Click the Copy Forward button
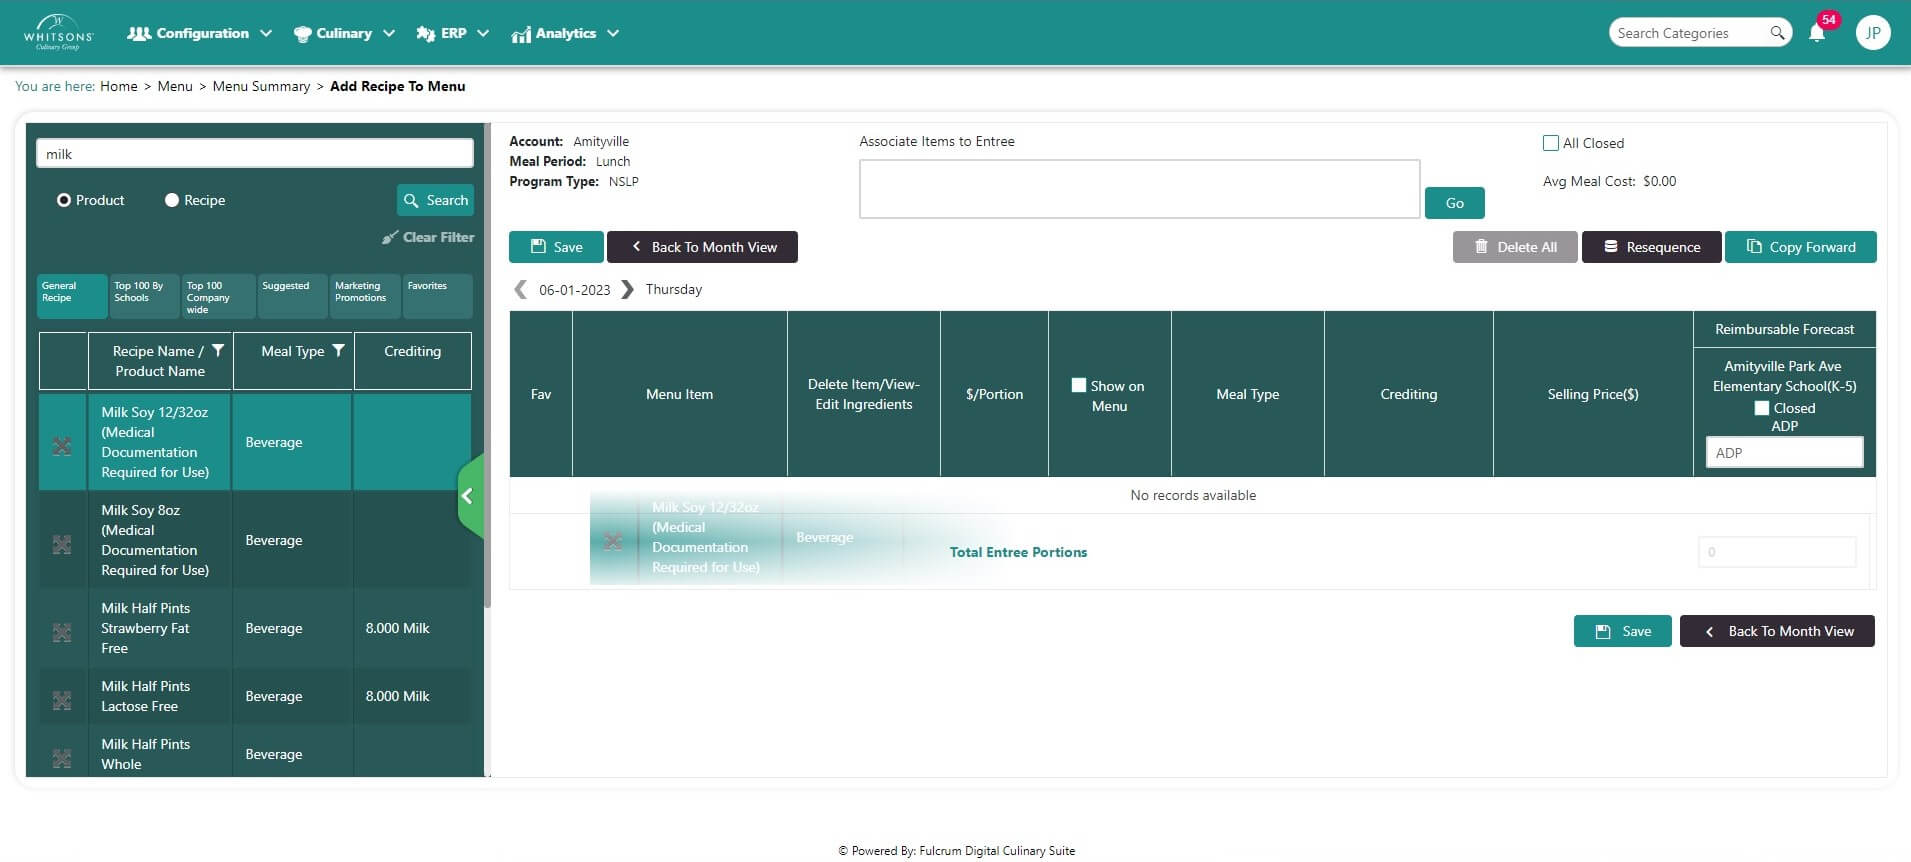The image size is (1911, 862). tap(1800, 247)
